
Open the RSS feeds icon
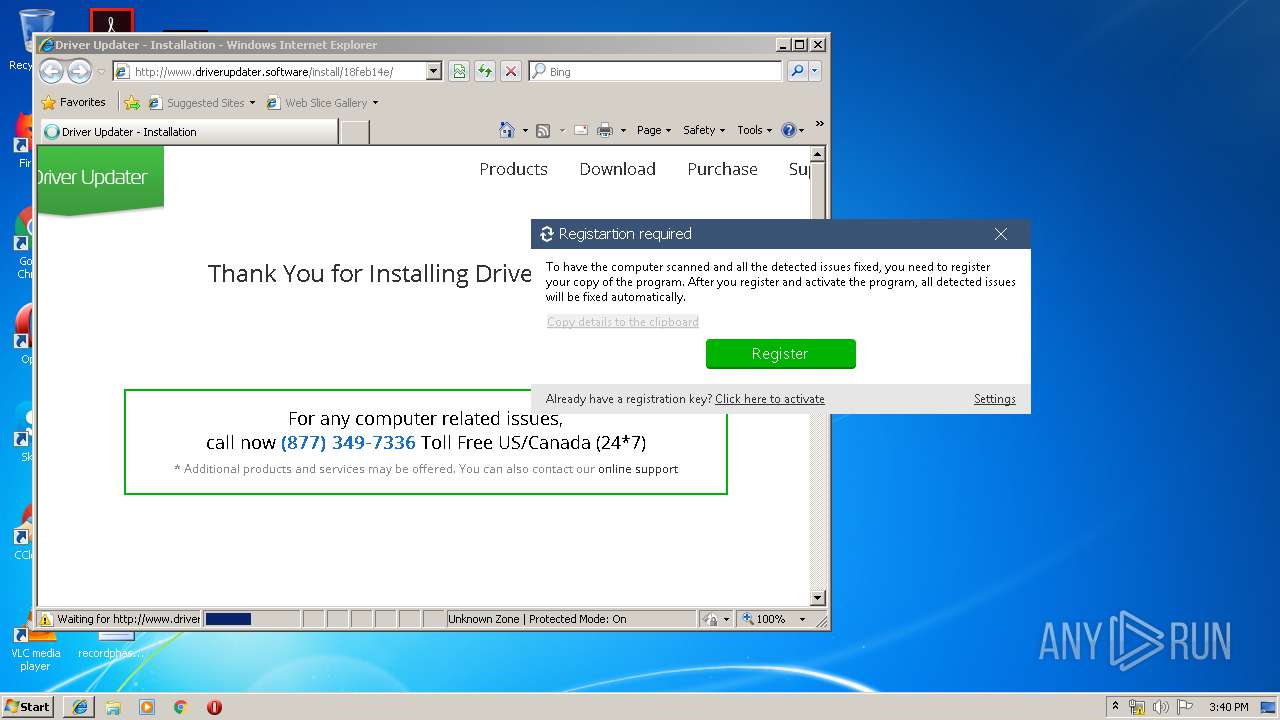(543, 130)
